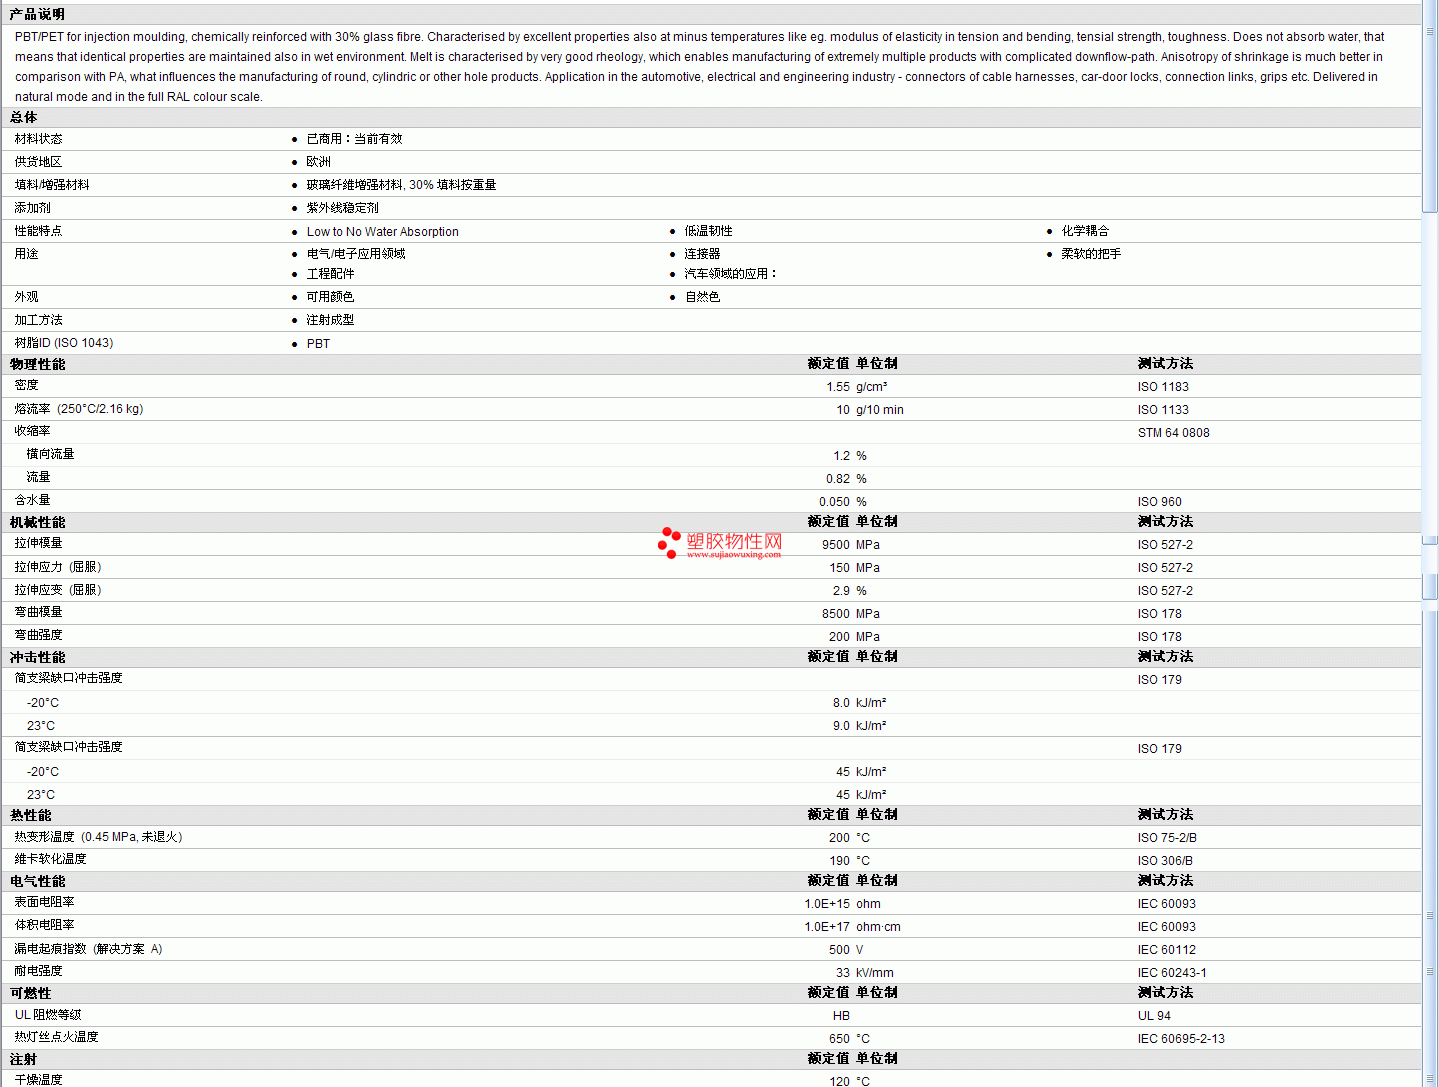The width and height of the screenshot is (1439, 1087).
Task: Click the 紫外线稳定剂 additive entry
Action: 342,208
